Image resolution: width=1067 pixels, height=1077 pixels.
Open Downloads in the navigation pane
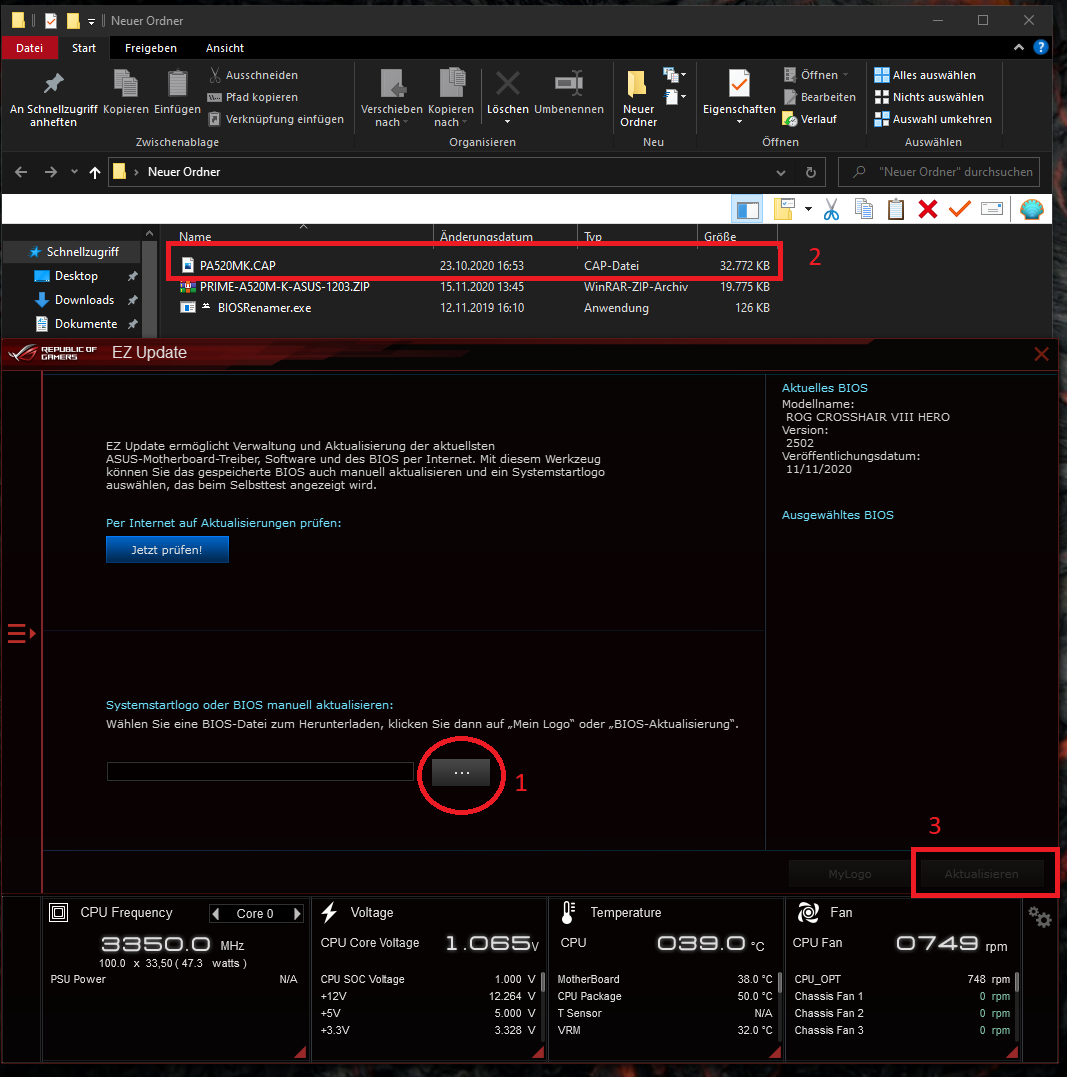tap(84, 300)
